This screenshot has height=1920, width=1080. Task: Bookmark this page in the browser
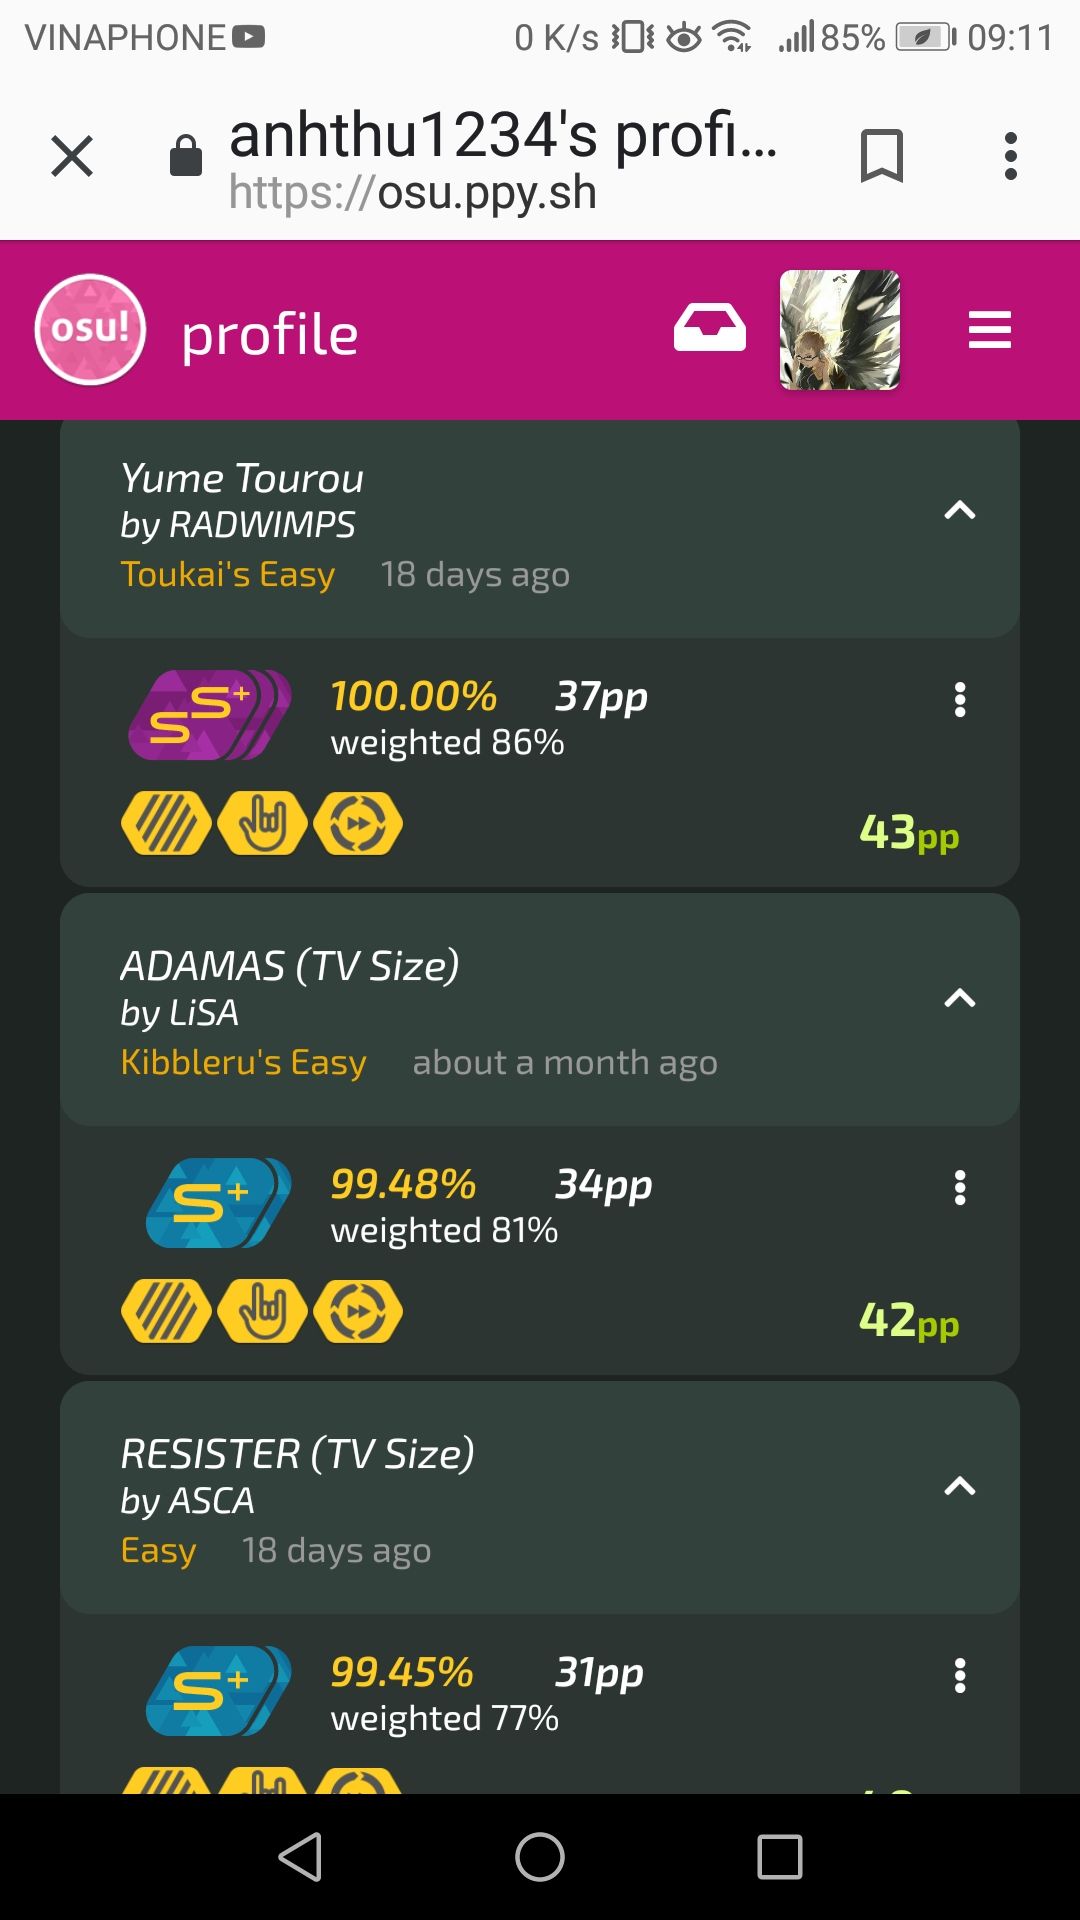pyautogui.click(x=881, y=156)
